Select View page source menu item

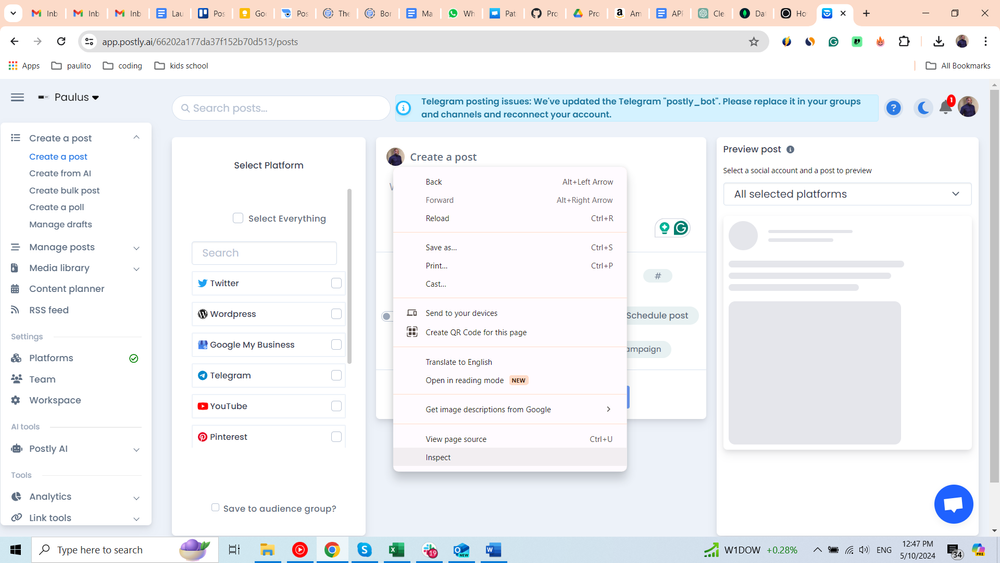510,439
